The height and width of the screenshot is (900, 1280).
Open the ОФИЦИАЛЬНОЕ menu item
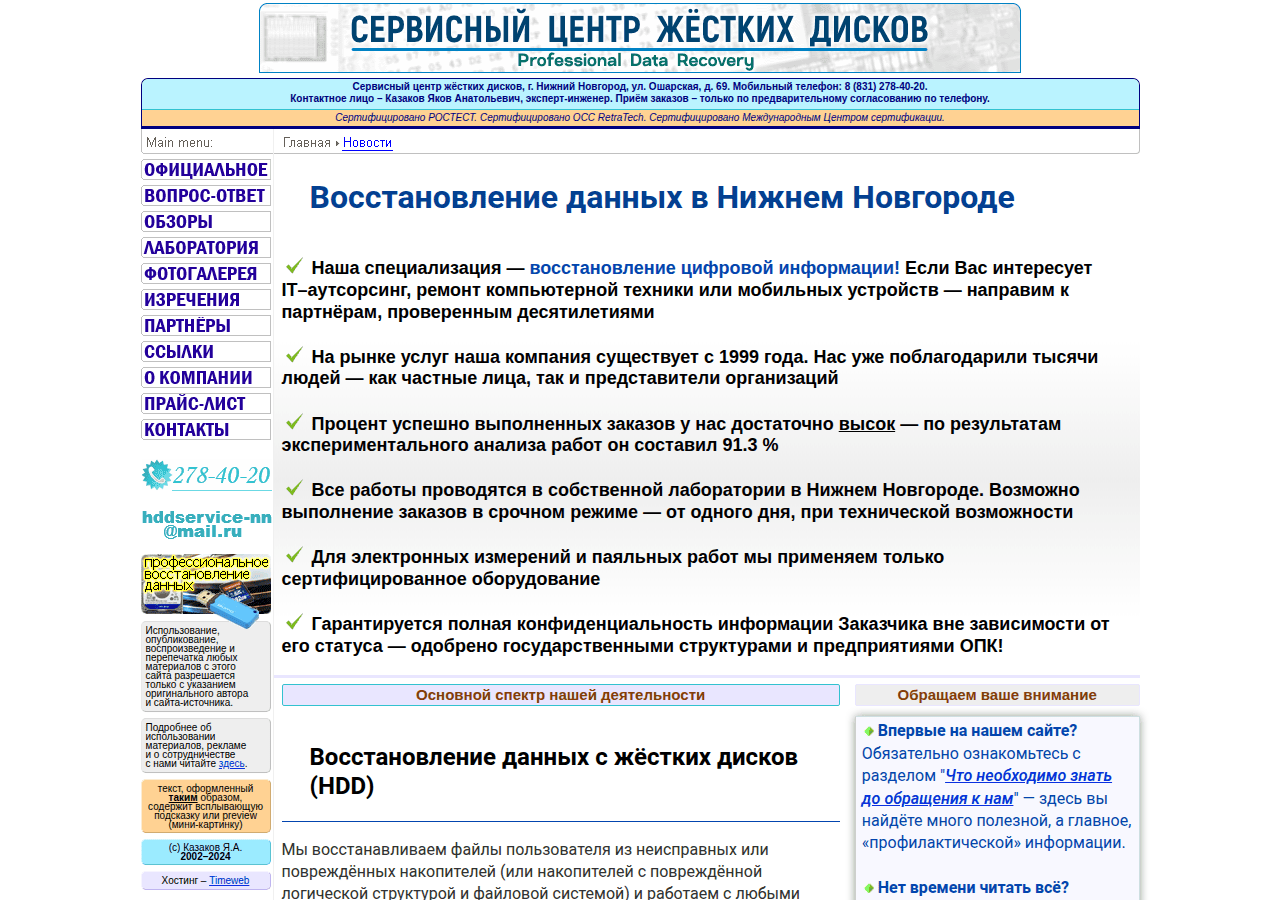pyautogui.click(x=206, y=170)
